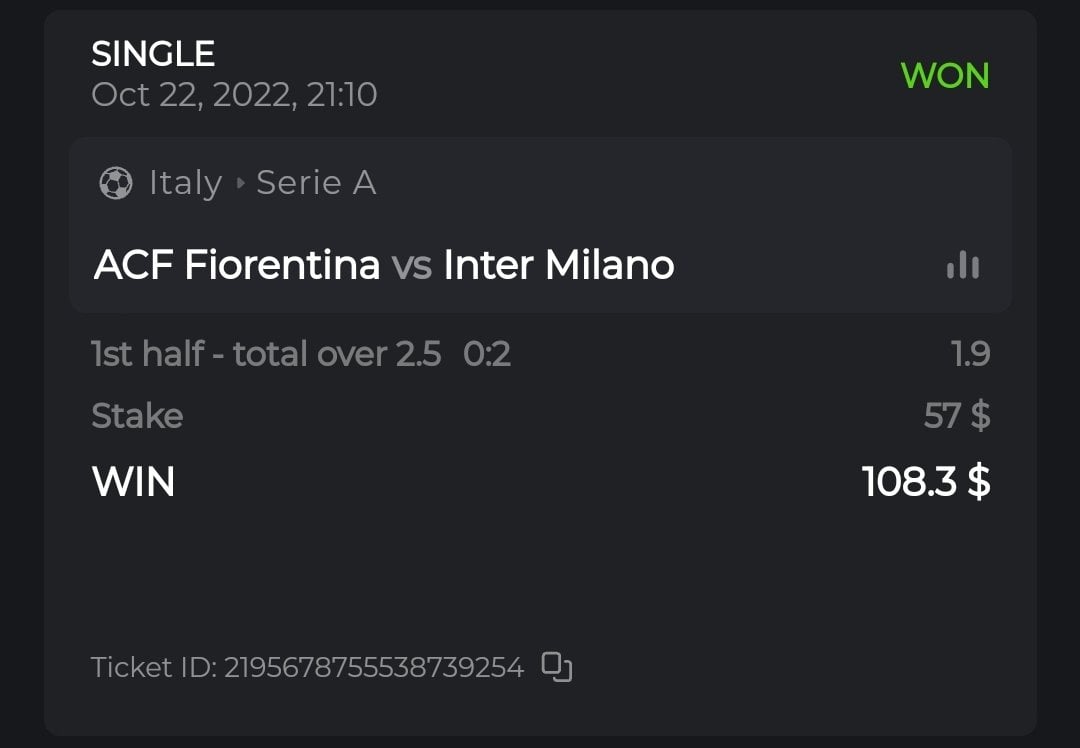Select the Ticket ID number text

(x=373, y=667)
